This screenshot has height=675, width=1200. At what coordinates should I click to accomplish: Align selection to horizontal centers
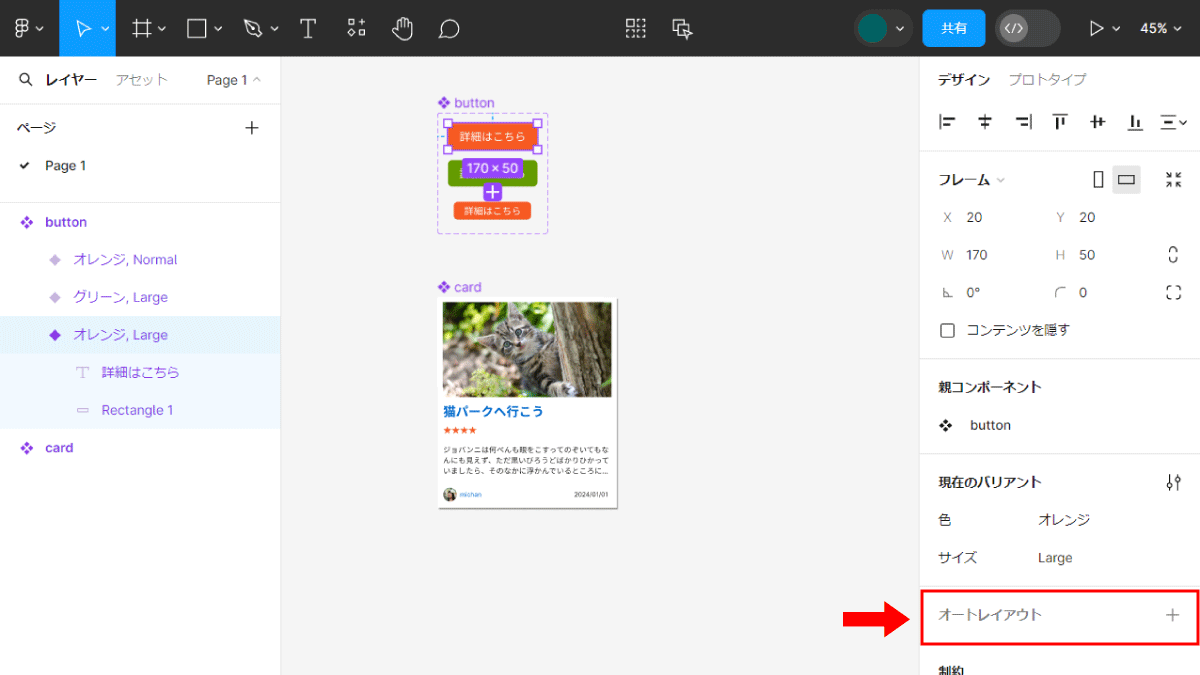[985, 122]
